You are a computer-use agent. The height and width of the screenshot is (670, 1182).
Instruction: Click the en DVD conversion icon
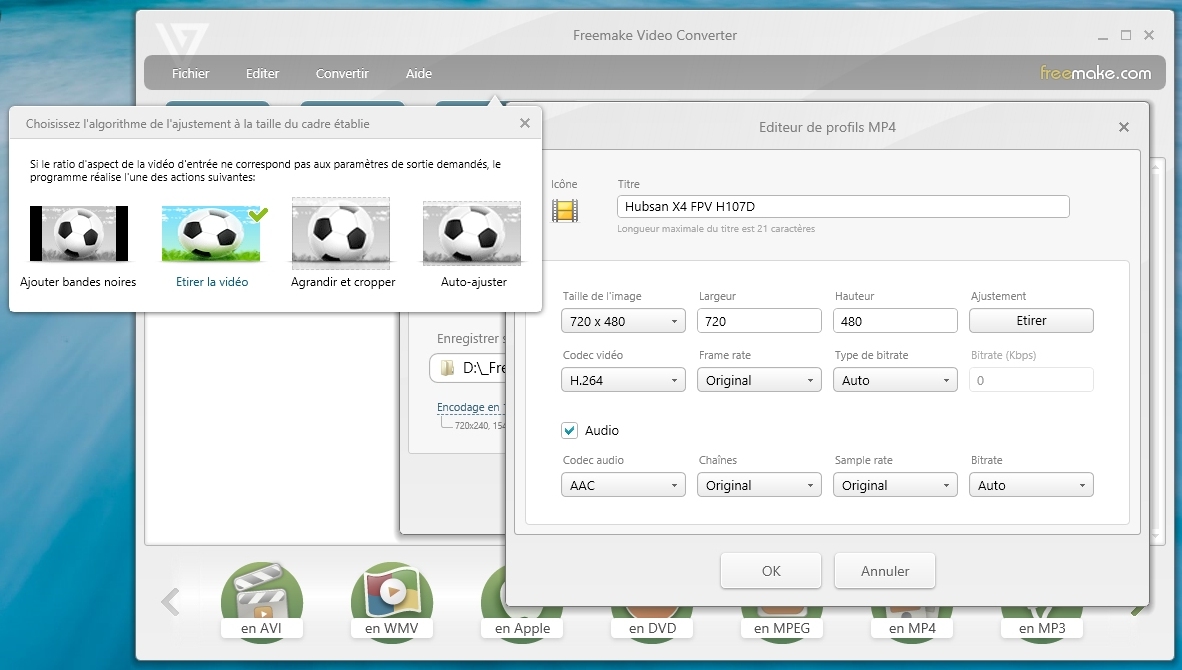(x=652, y=624)
